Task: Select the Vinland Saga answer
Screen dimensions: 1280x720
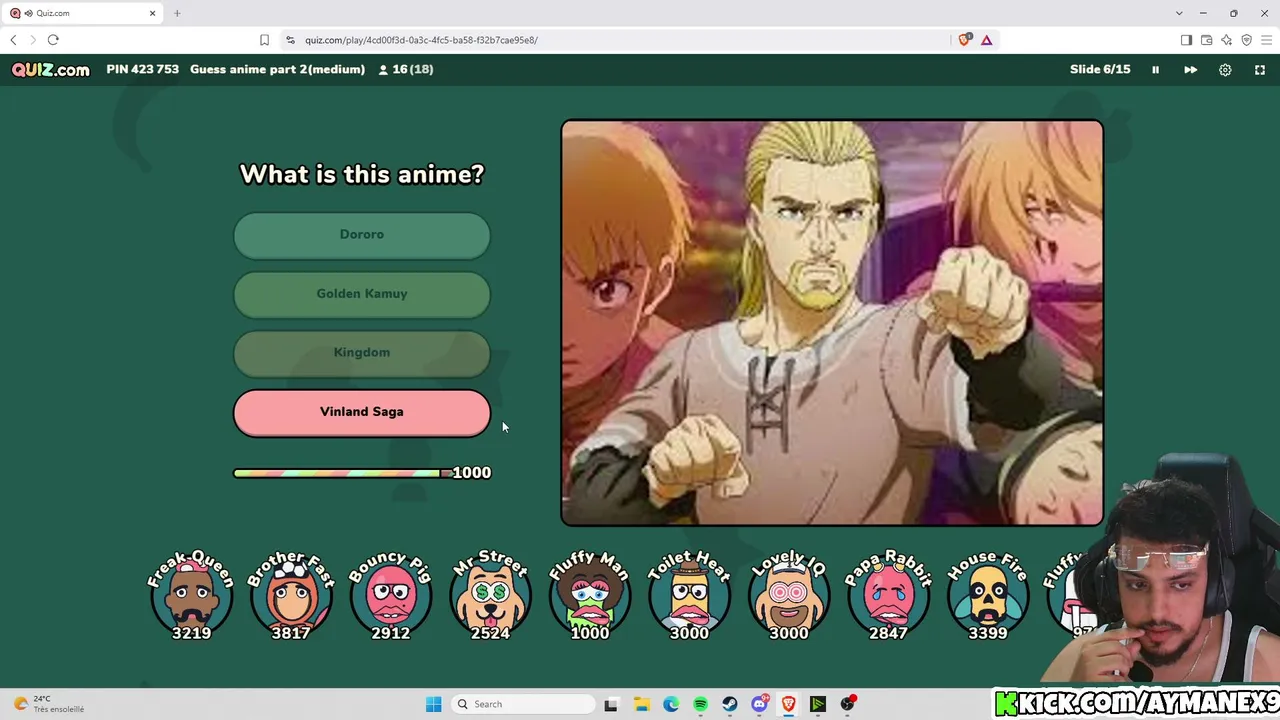Action: click(x=362, y=412)
